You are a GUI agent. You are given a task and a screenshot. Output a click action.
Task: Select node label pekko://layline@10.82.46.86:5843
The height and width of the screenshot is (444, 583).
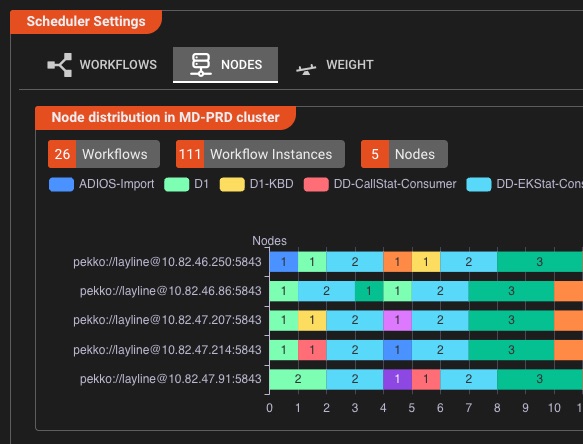pyautogui.click(x=171, y=291)
